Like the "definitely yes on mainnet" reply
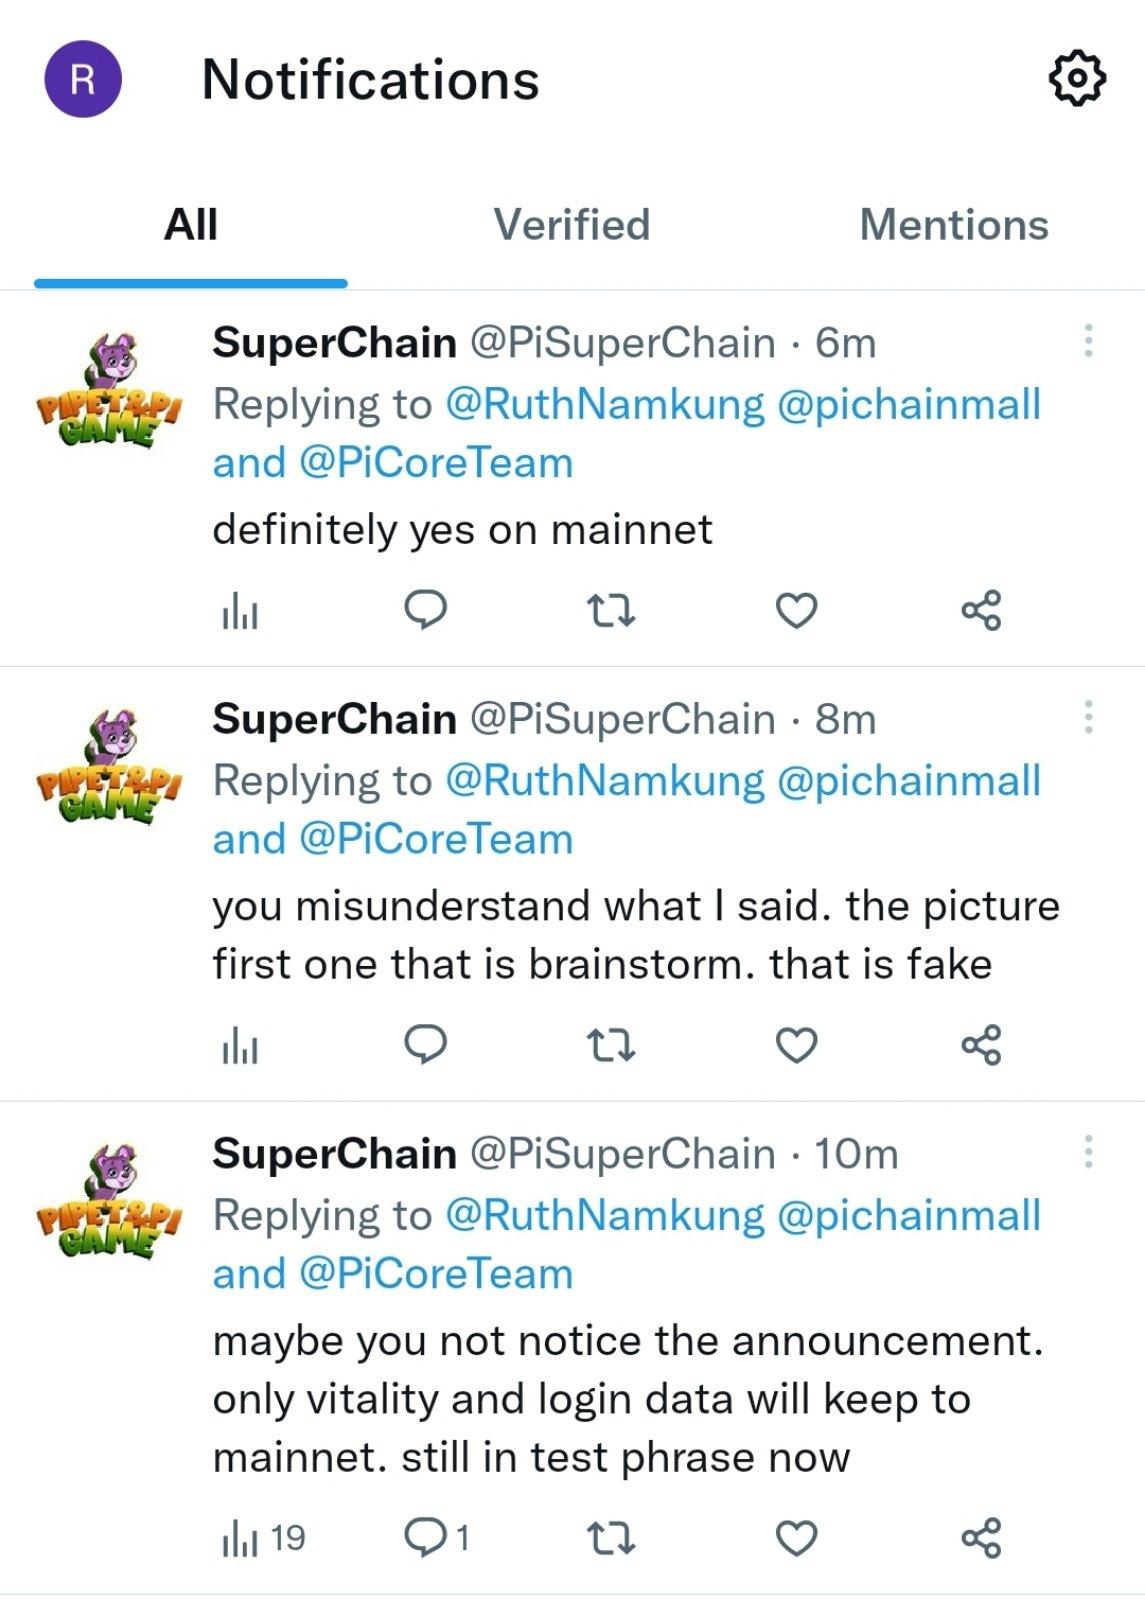This screenshot has width=1145, height=1600. [796, 610]
